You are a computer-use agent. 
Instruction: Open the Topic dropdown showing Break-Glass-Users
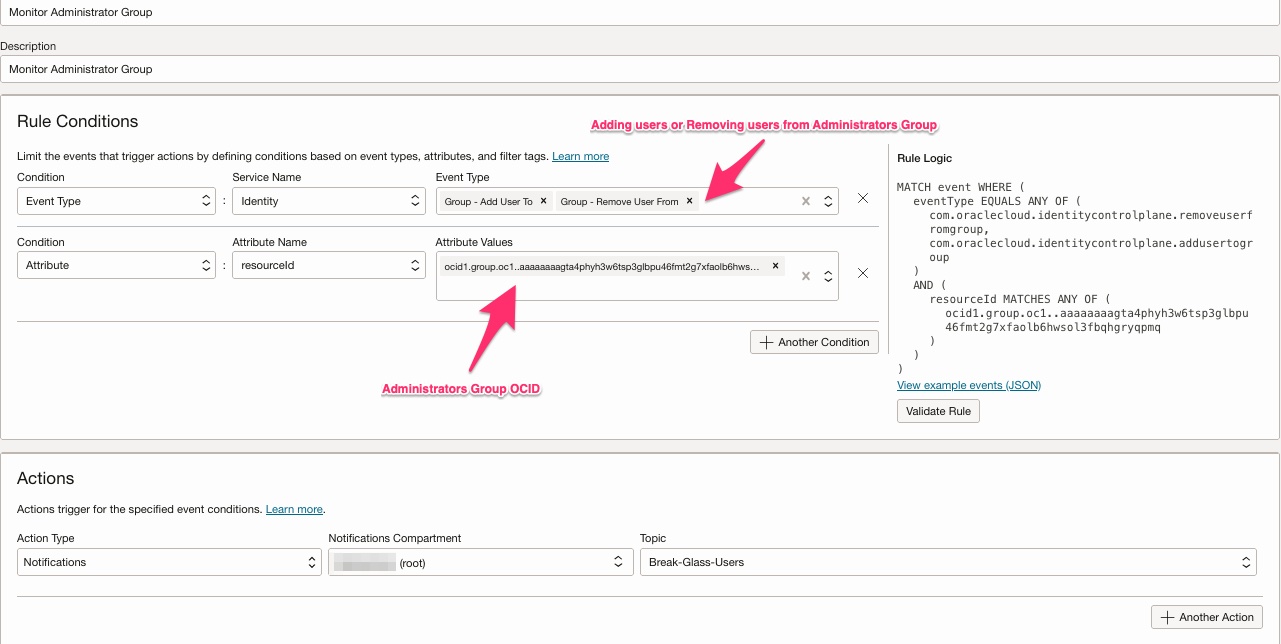(947, 562)
